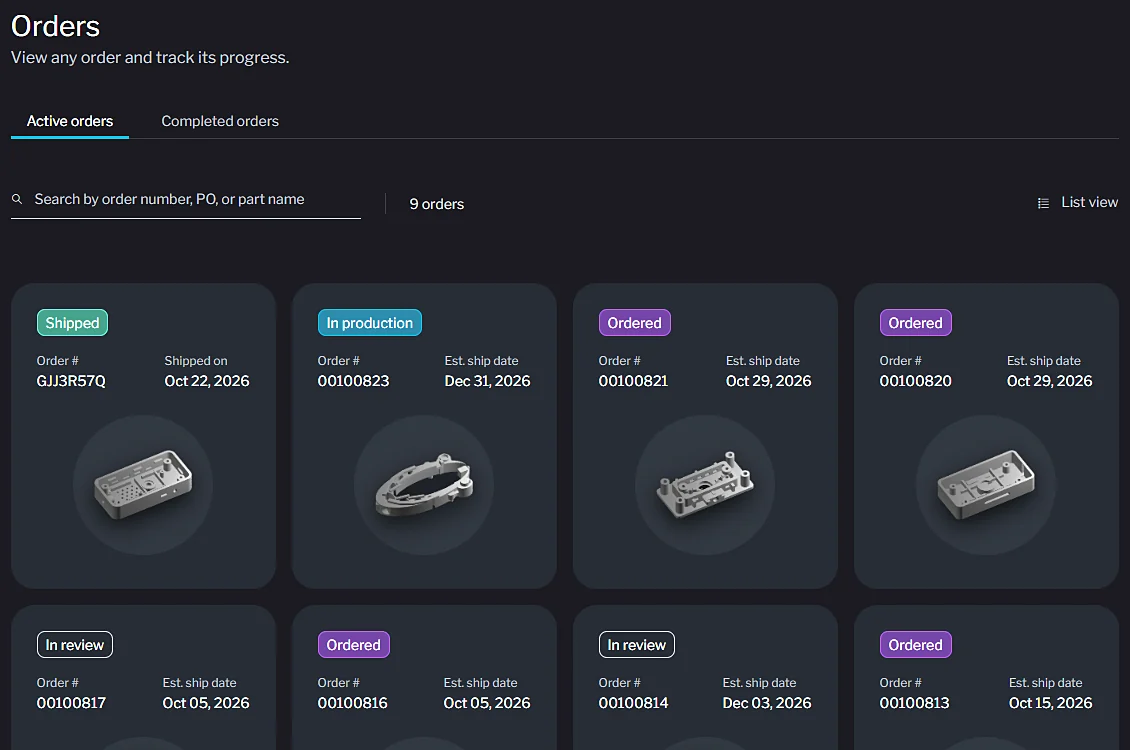
Task: Select order number GJJ3R57Q
Action: pos(71,381)
